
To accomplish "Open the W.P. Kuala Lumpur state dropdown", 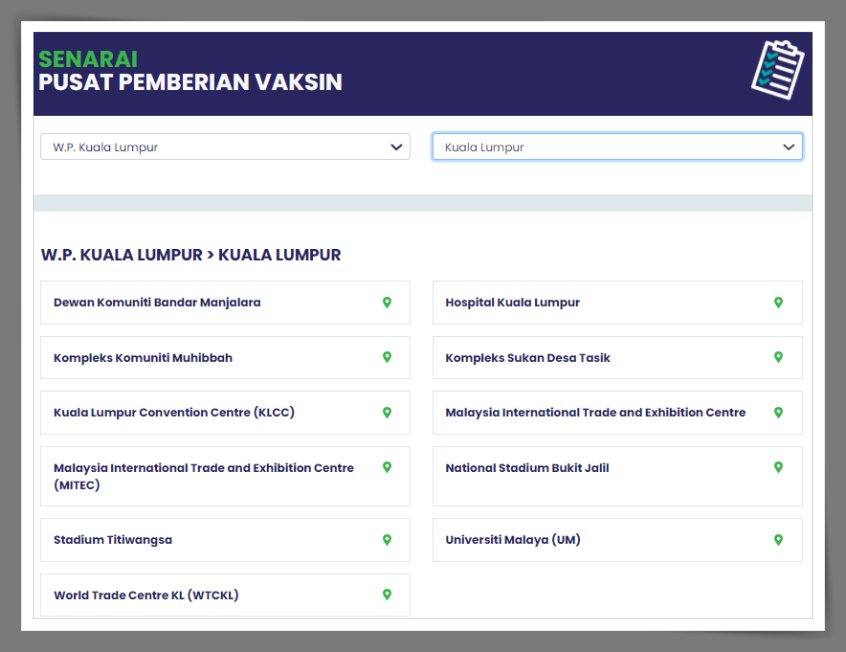I will point(225,147).
